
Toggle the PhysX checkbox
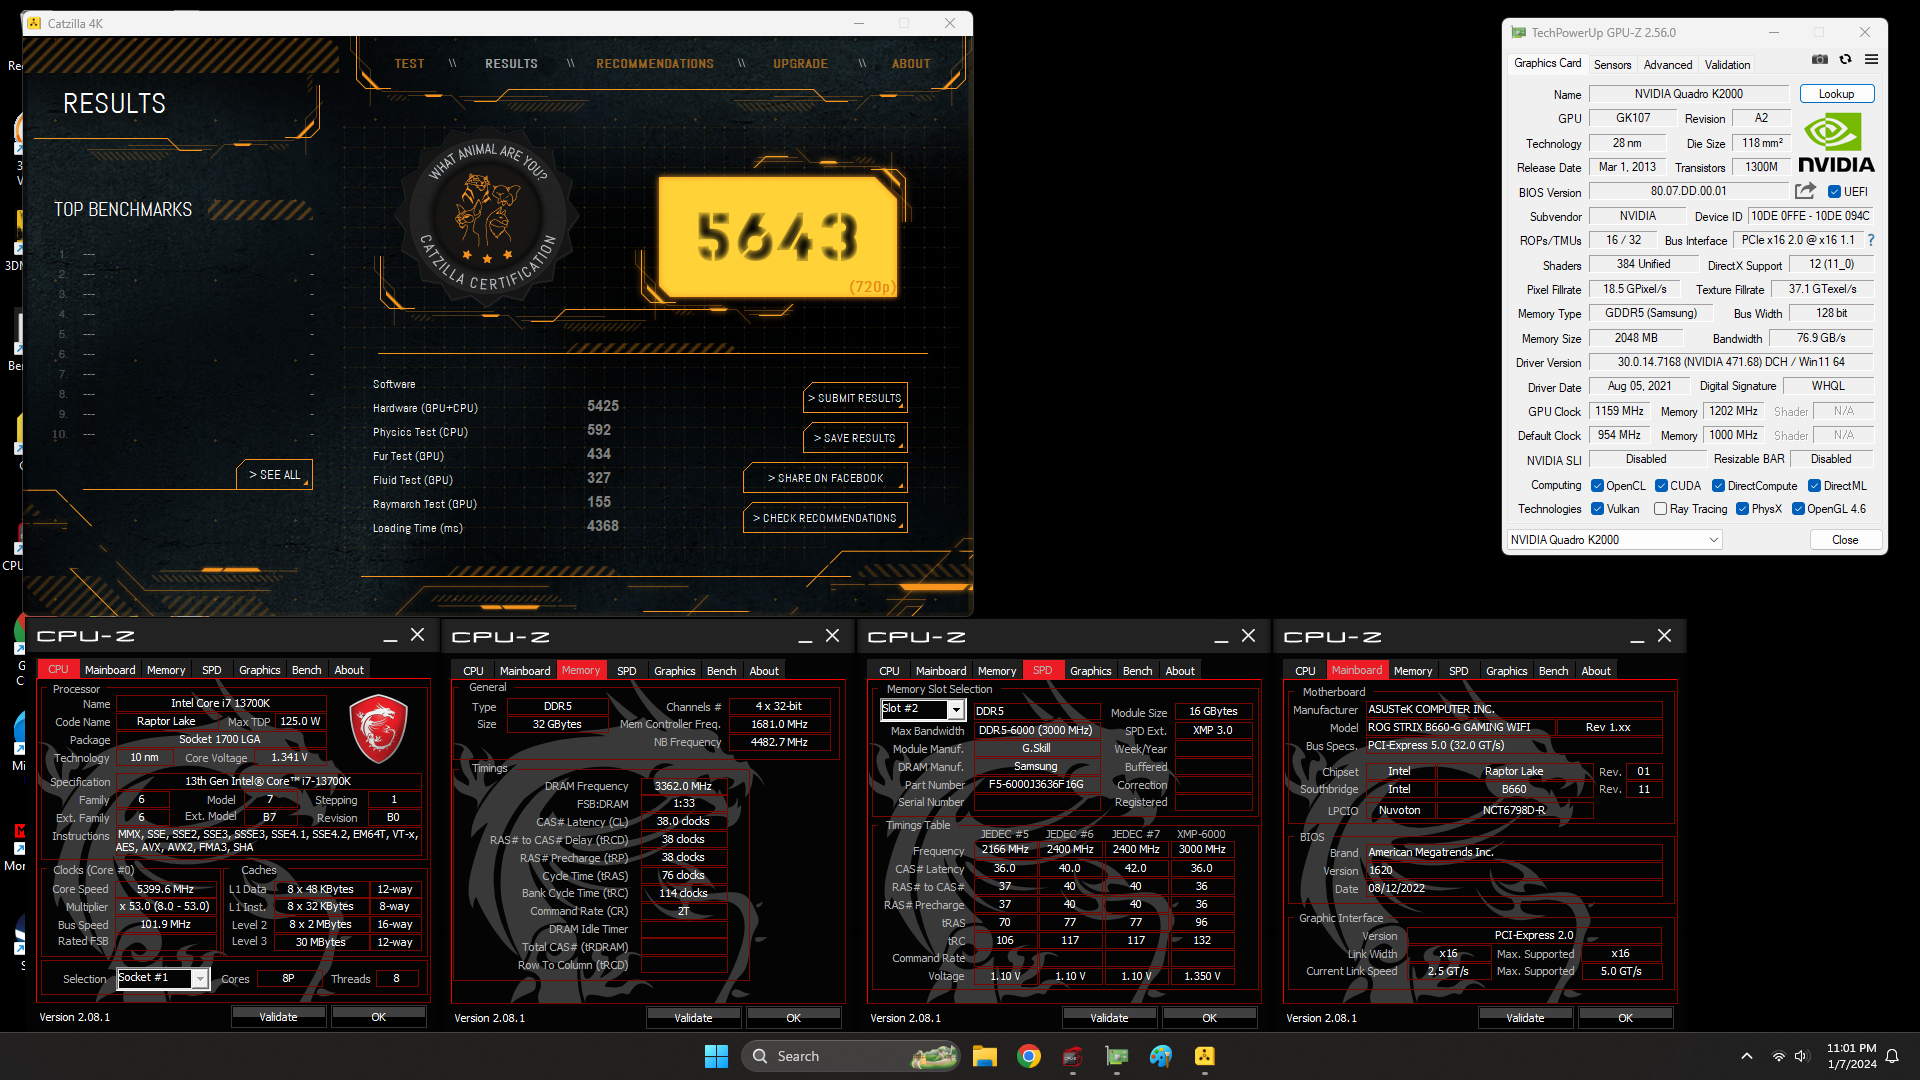click(x=1742, y=509)
